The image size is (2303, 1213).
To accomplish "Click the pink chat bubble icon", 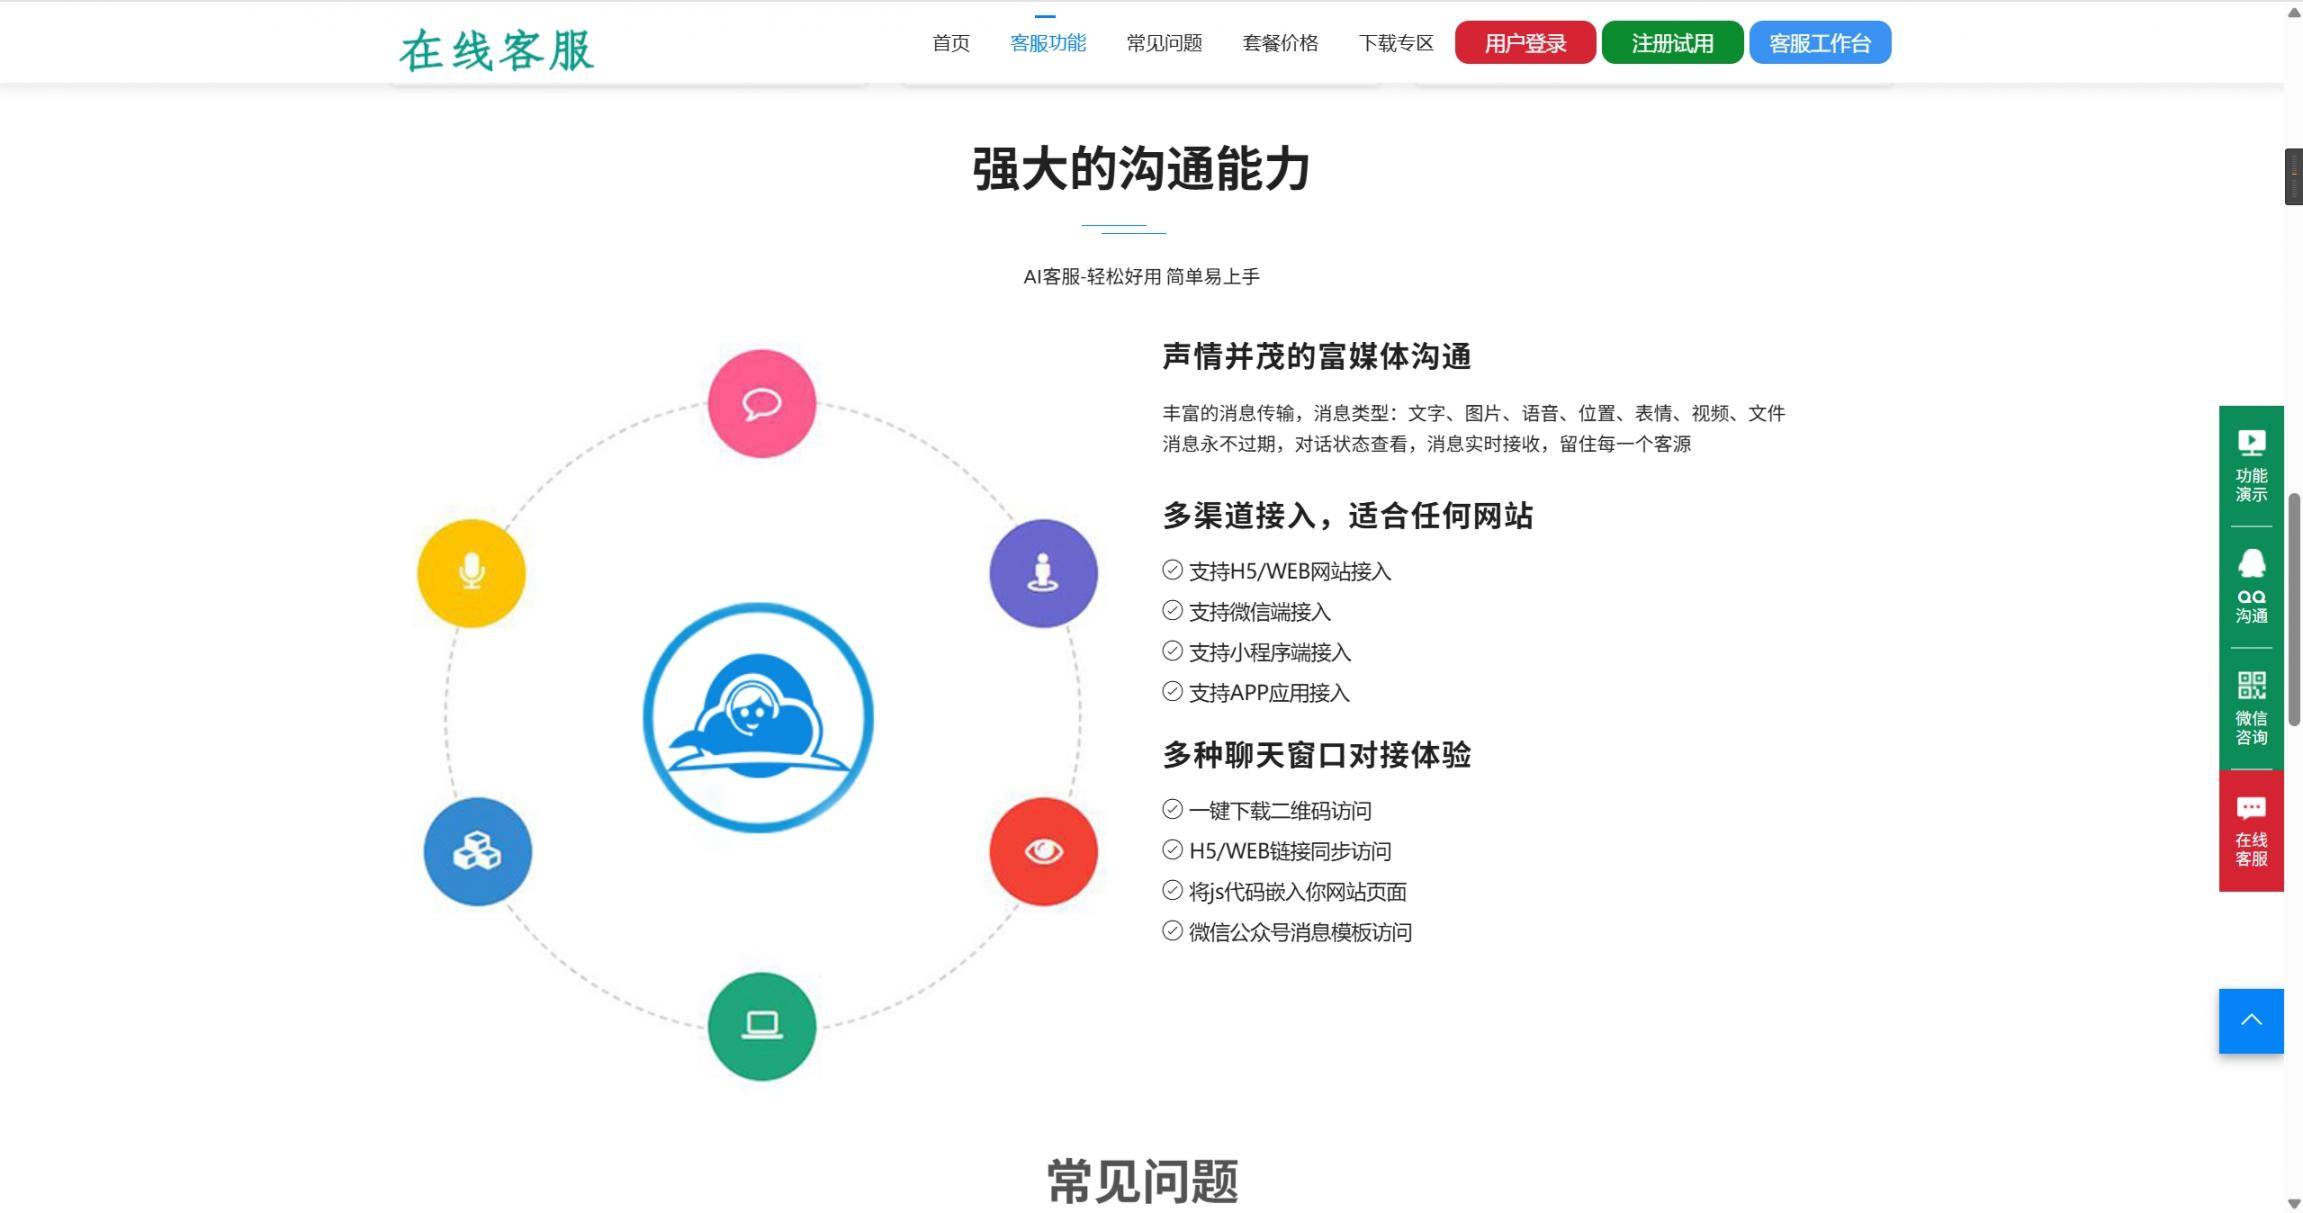I will 761,404.
